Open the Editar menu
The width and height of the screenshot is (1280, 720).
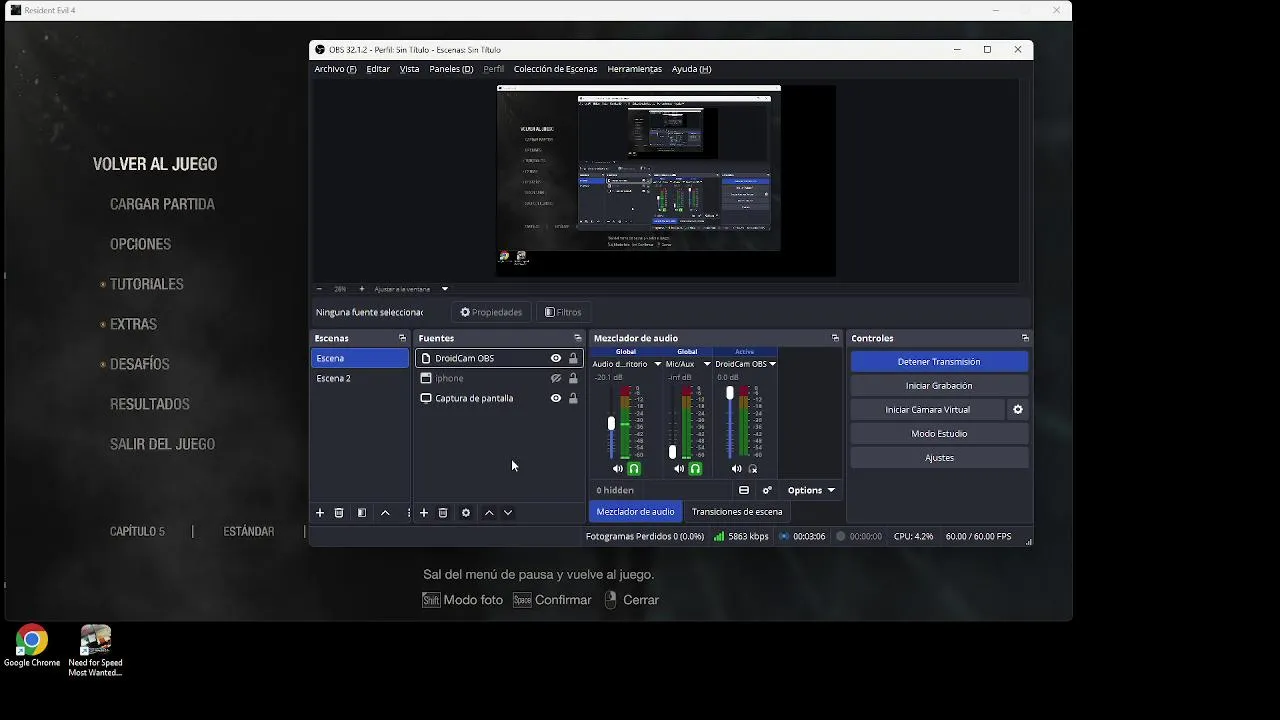click(x=378, y=69)
